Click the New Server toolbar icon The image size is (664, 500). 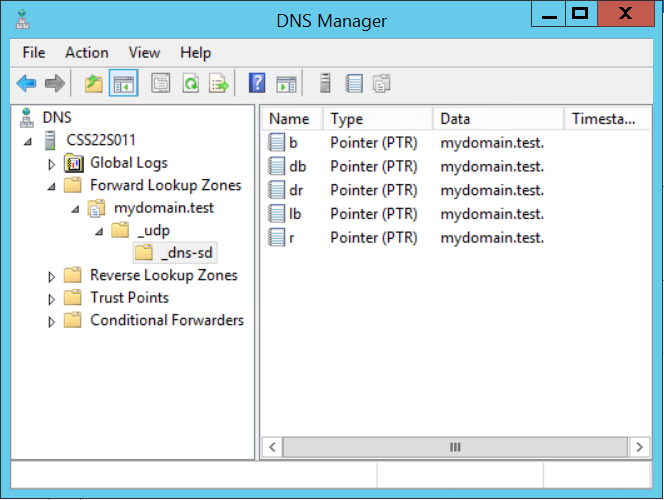click(x=324, y=84)
